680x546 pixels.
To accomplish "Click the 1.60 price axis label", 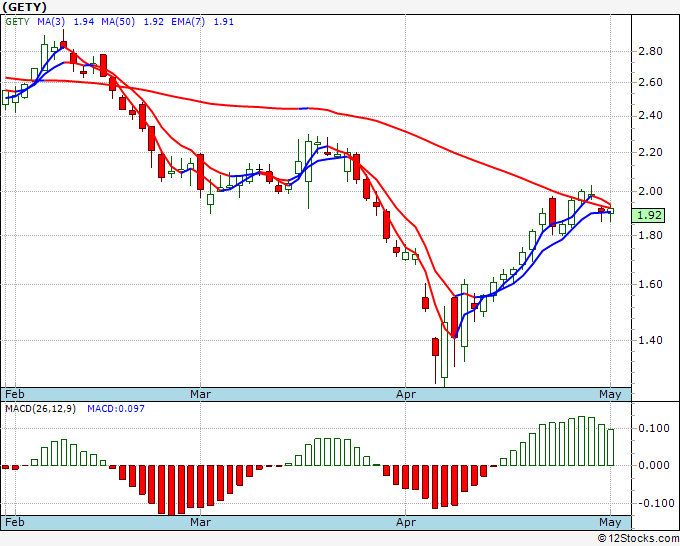I will 651,284.
